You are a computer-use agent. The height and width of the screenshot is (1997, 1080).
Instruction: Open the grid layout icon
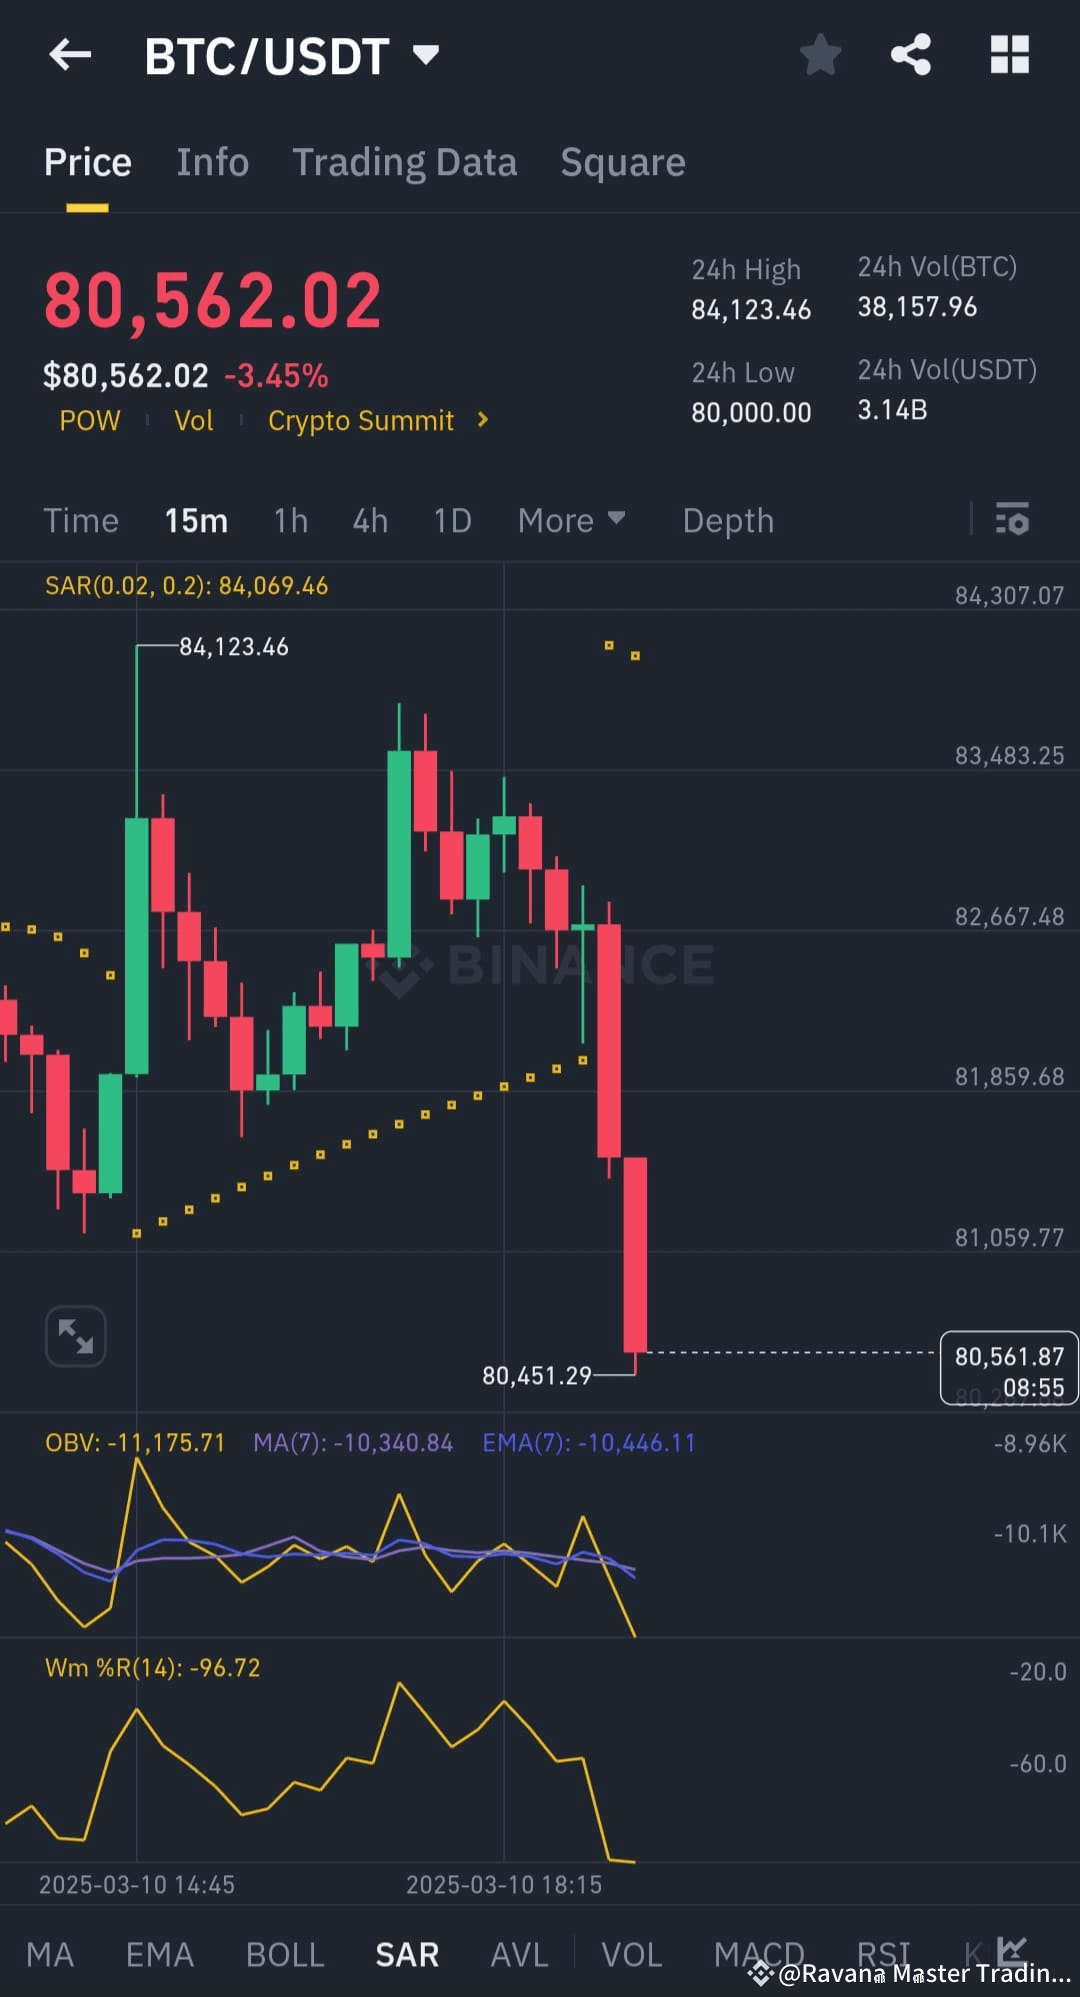(1009, 55)
